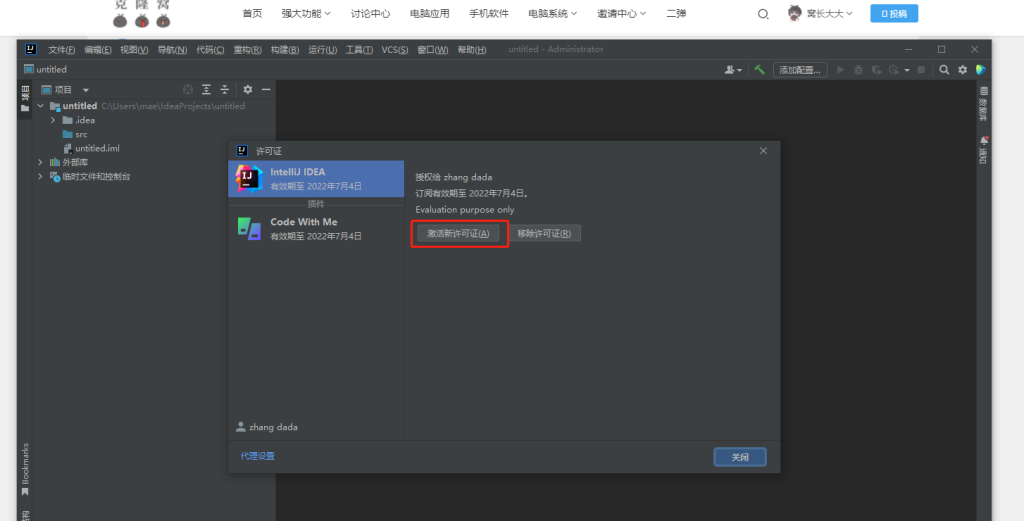
Task: Click the project tool window stripe button
Action: tap(25, 99)
